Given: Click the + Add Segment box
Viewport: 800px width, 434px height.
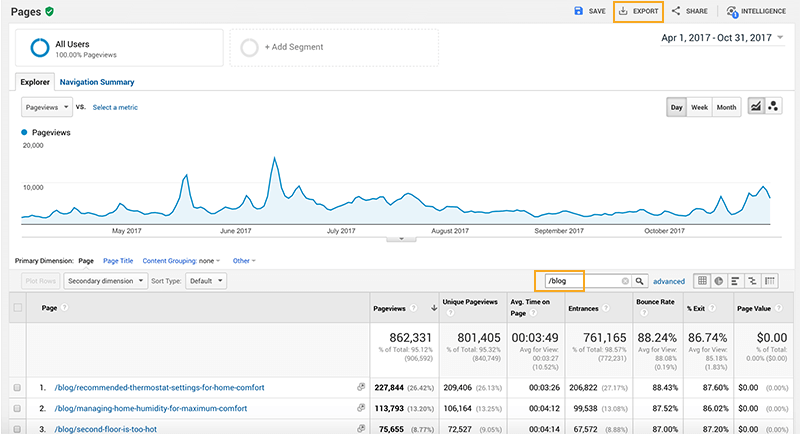Looking at the screenshot, I should (x=334, y=47).
